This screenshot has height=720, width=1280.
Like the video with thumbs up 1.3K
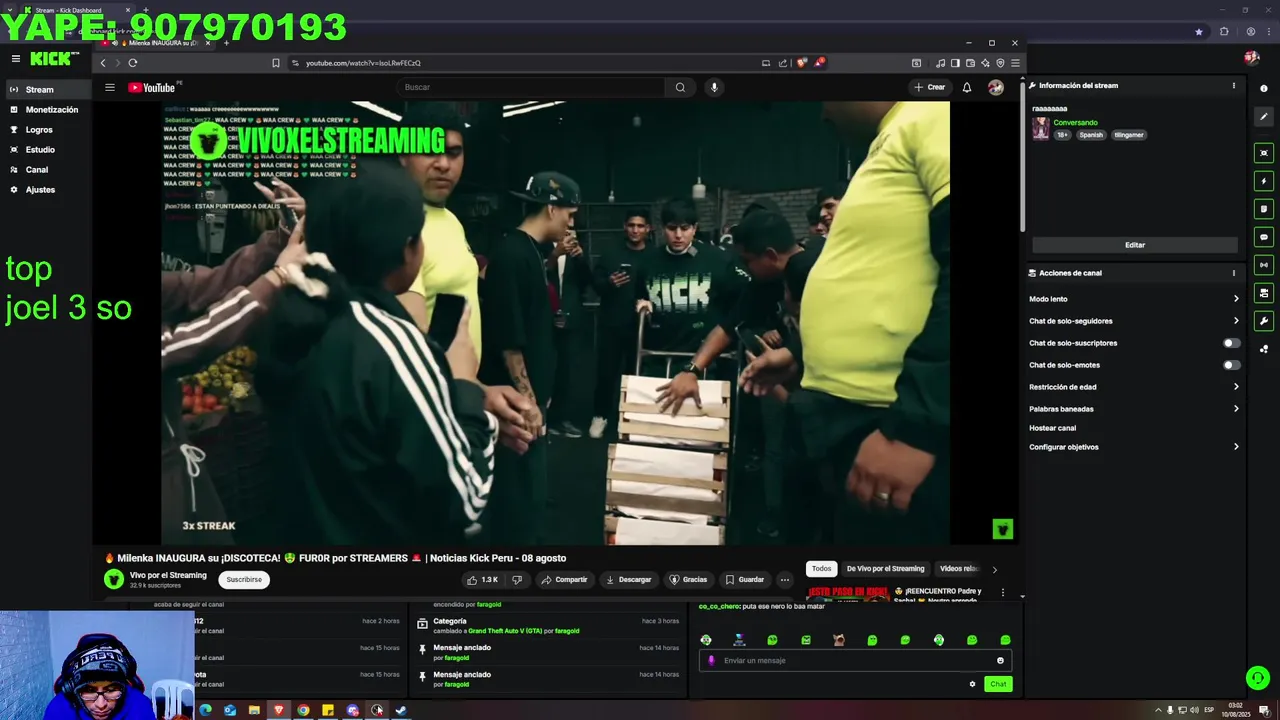click(482, 580)
